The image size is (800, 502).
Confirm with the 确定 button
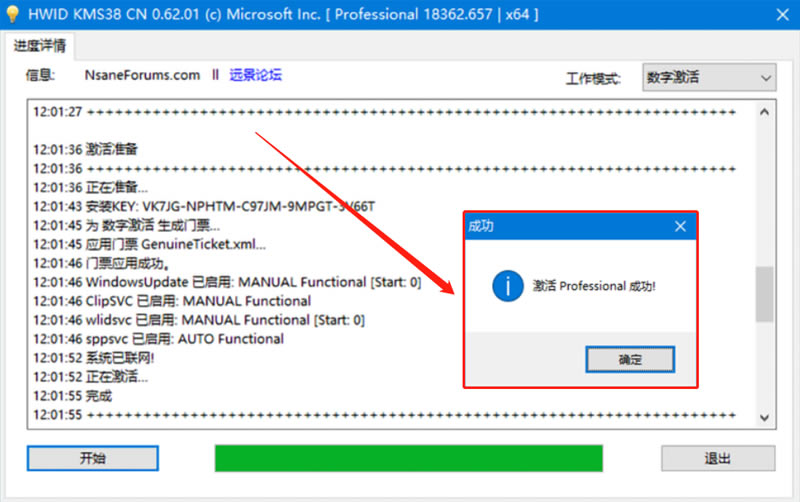click(630, 360)
